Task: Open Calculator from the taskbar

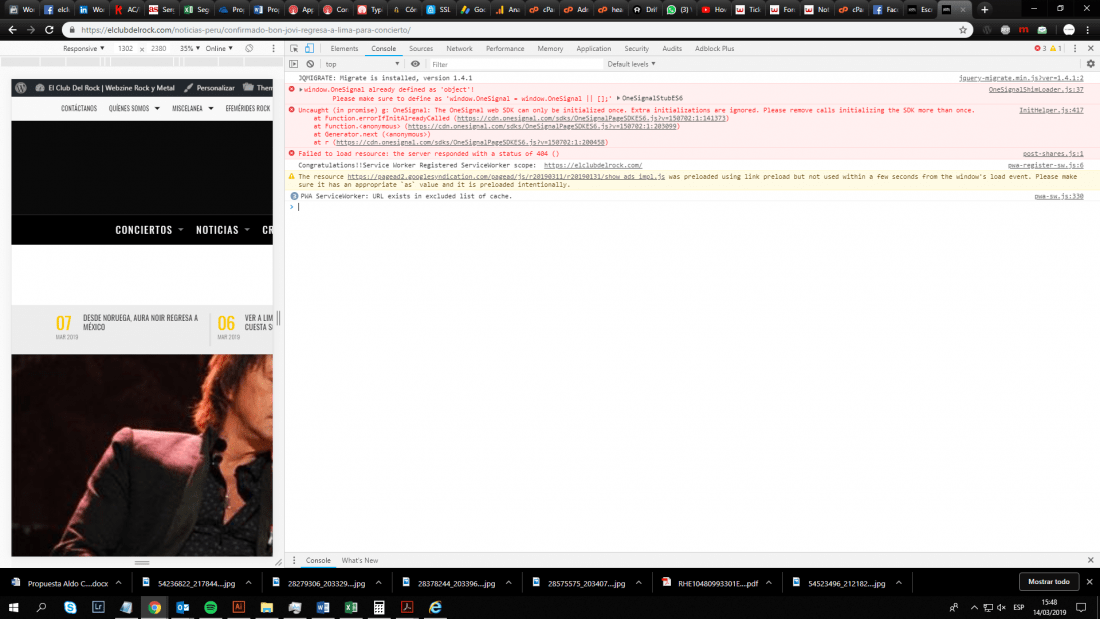Action: click(x=379, y=607)
